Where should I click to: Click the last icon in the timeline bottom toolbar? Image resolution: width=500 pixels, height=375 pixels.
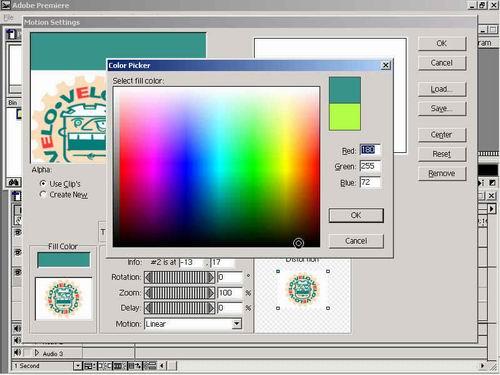pyautogui.click(x=150, y=366)
